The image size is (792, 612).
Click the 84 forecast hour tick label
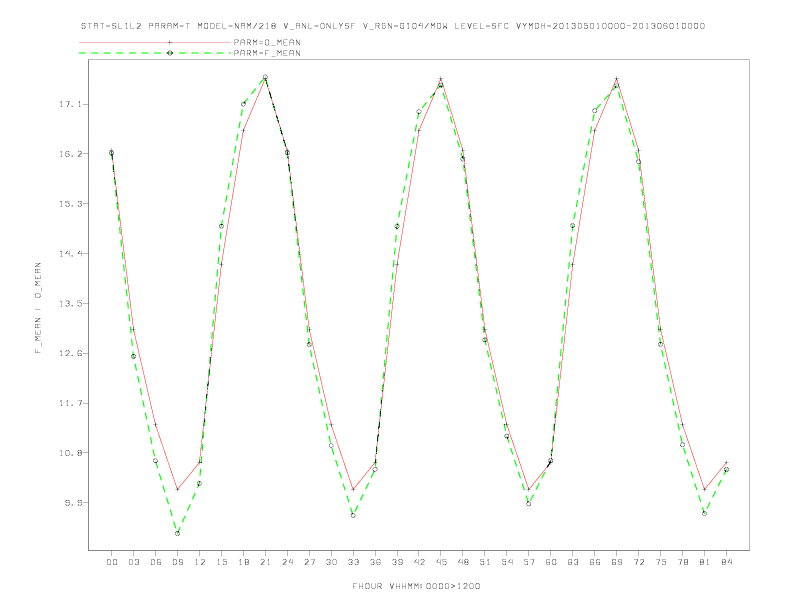point(726,562)
